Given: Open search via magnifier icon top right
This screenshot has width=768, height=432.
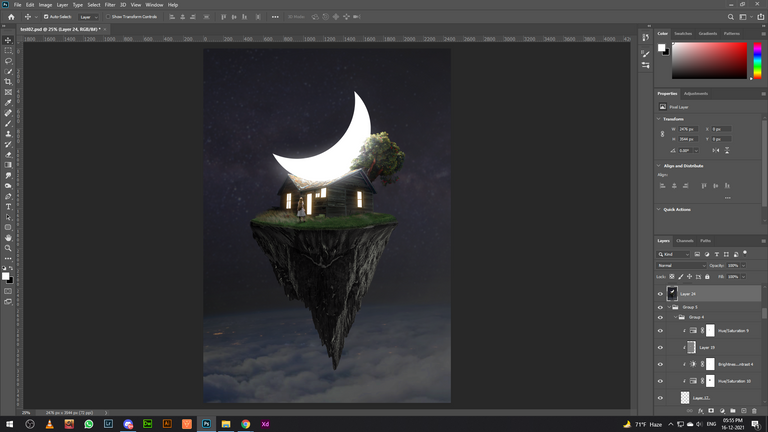Looking at the screenshot, I should (730, 17).
